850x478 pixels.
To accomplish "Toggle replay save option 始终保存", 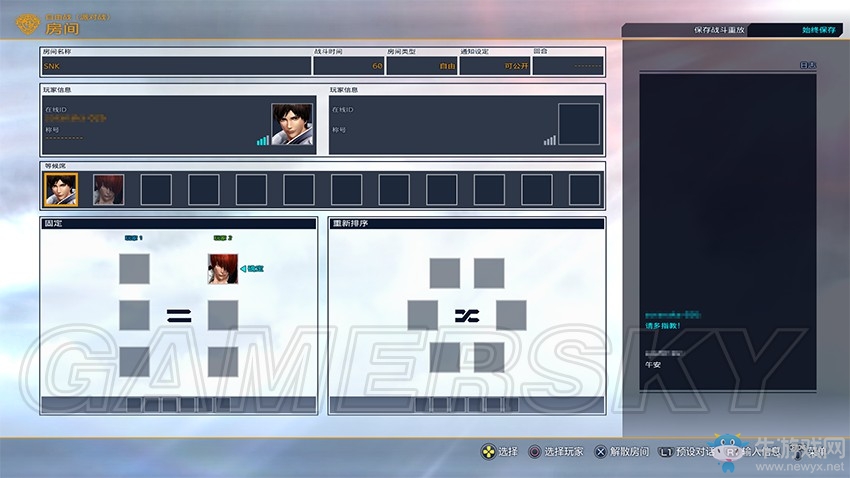I will 819,30.
